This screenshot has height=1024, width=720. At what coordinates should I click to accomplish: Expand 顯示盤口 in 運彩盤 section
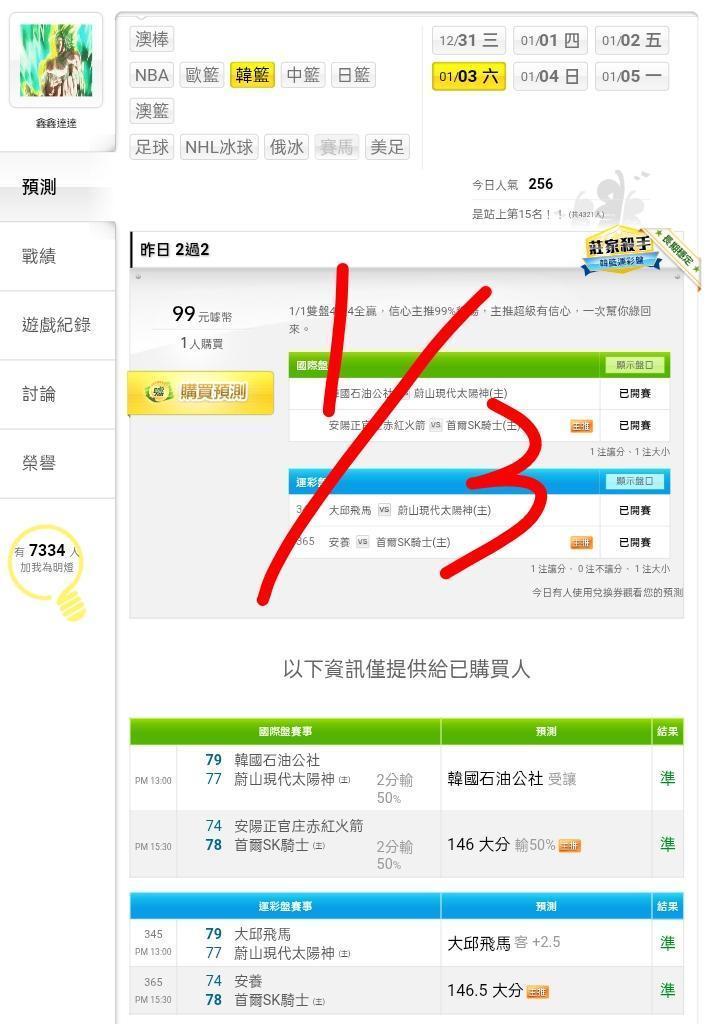pyautogui.click(x=634, y=481)
